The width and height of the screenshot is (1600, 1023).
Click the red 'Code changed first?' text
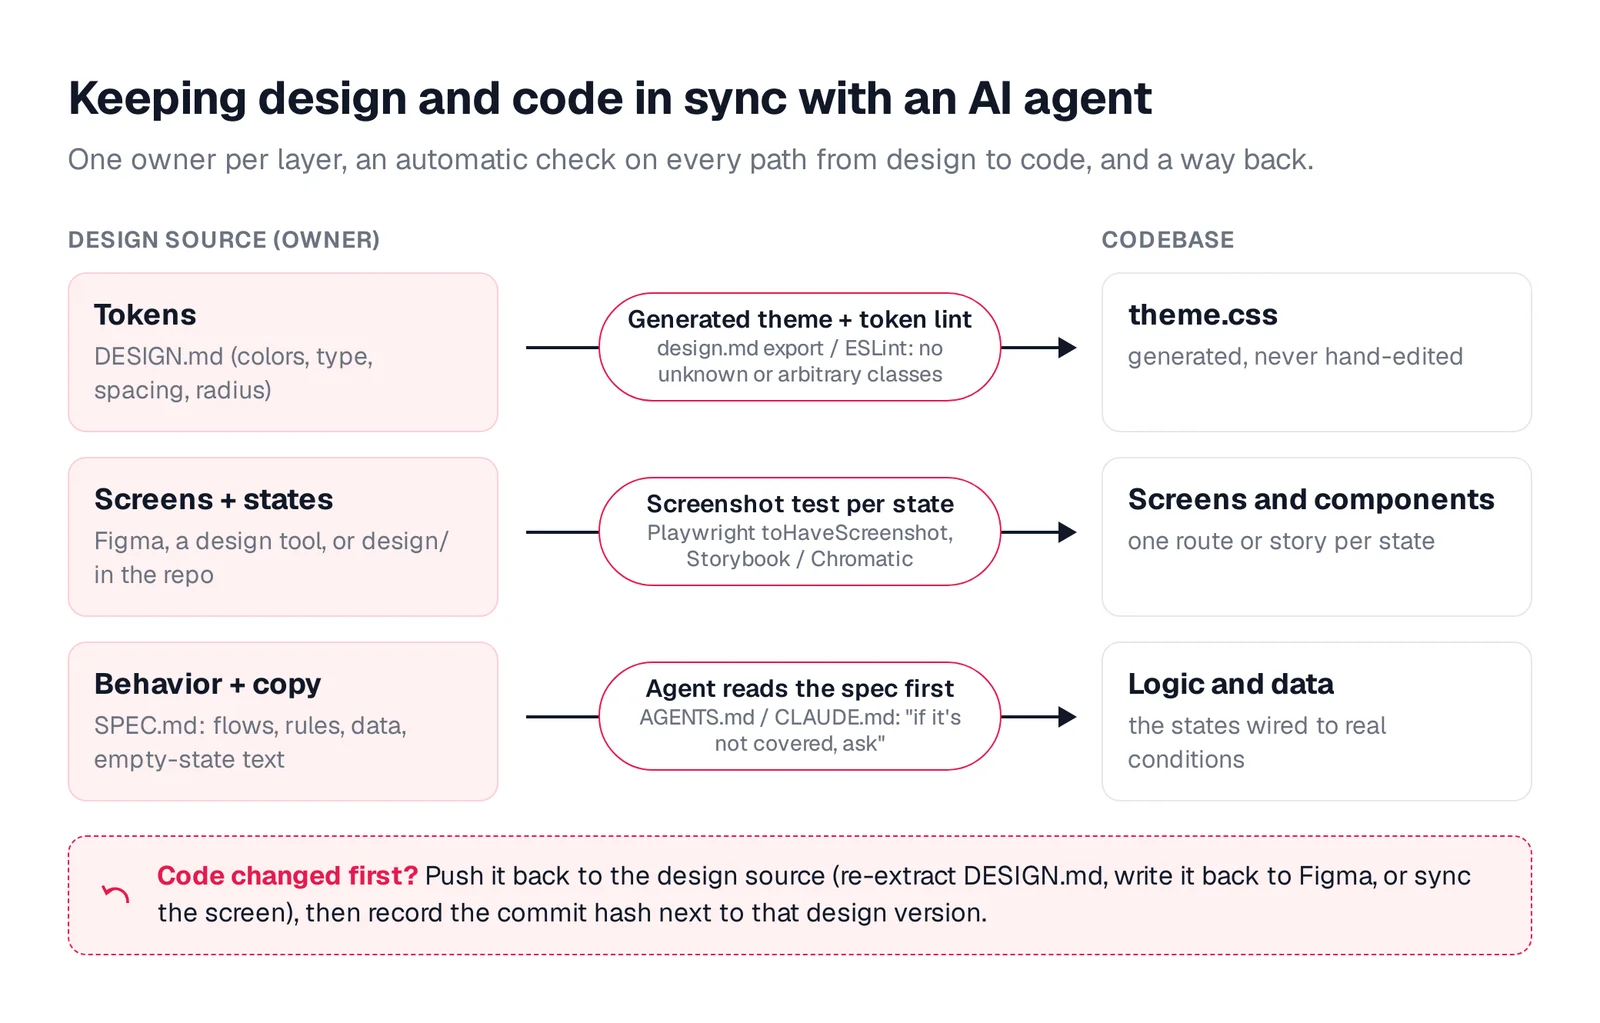[288, 876]
